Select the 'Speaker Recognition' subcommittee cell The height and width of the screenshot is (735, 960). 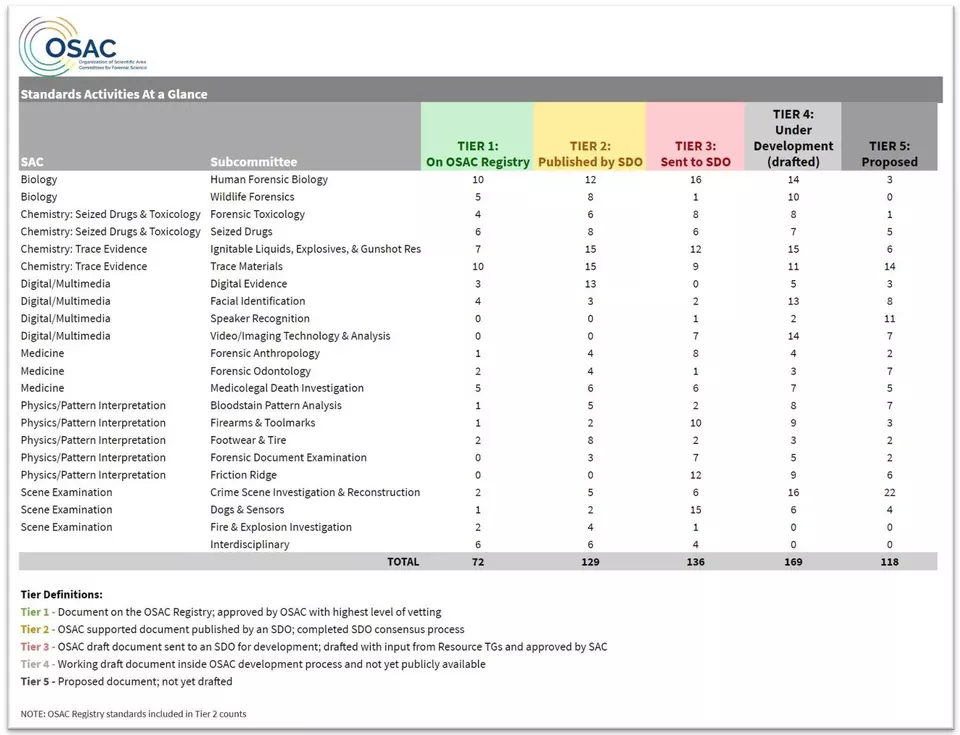coord(260,318)
